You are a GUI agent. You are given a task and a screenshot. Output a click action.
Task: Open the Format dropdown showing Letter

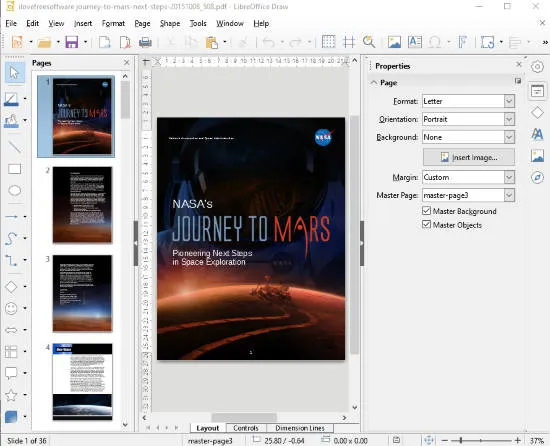[468, 101]
